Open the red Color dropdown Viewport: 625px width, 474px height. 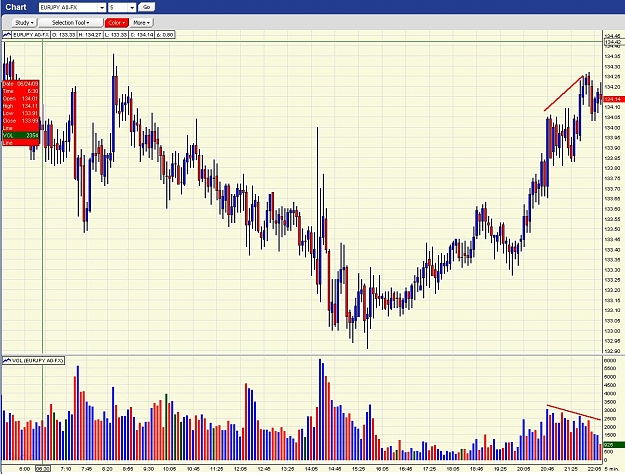click(116, 23)
